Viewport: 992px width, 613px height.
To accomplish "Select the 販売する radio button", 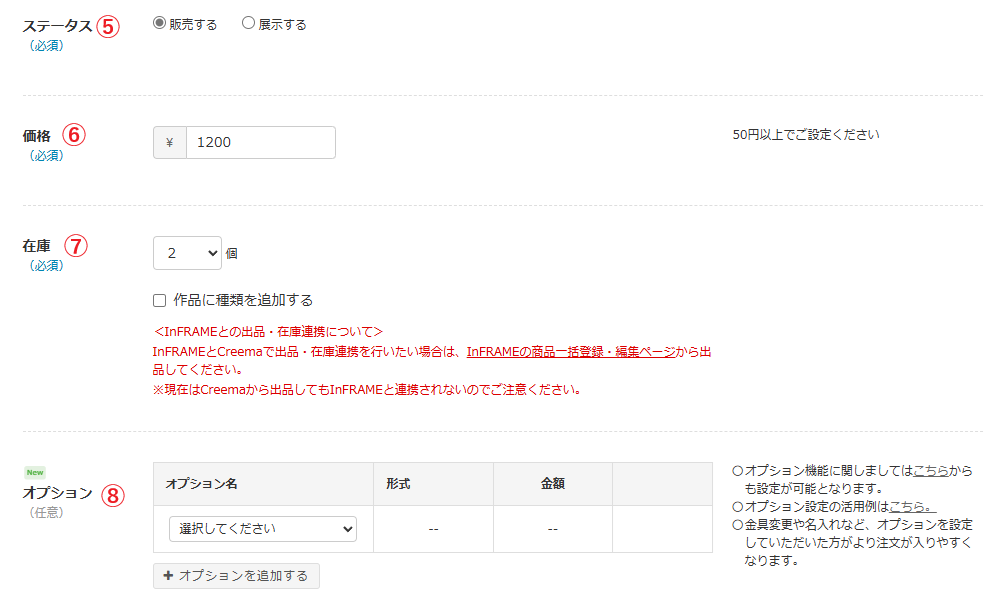I will coord(159,23).
